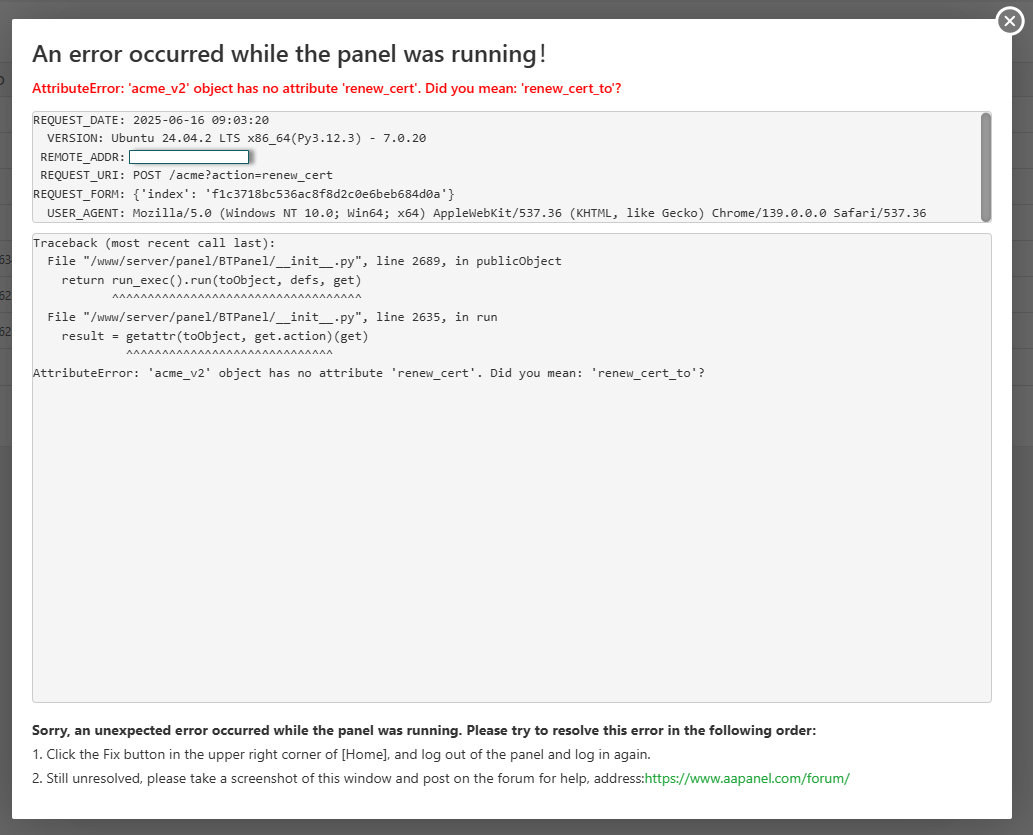The image size is (1033, 835).
Task: Click the final AttributeError line in traceback
Action: (x=368, y=373)
